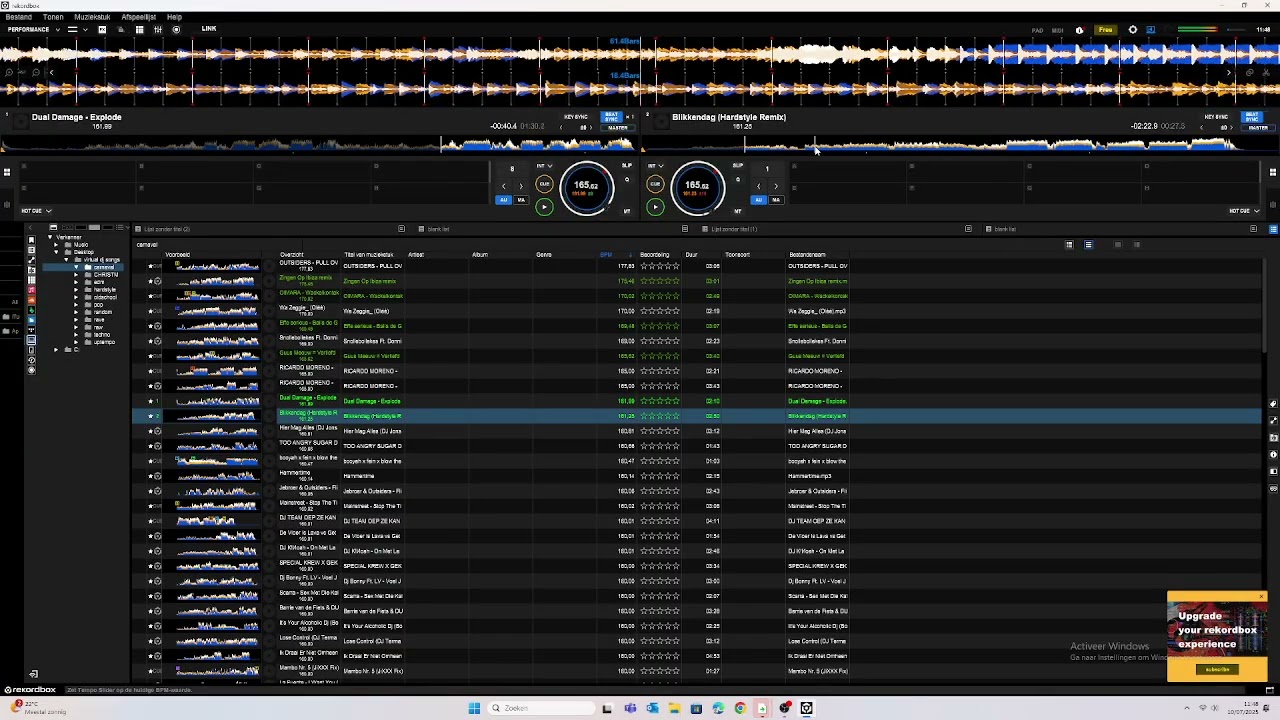
Task: Open the left HOT CUE dropdown
Action: tap(37, 211)
